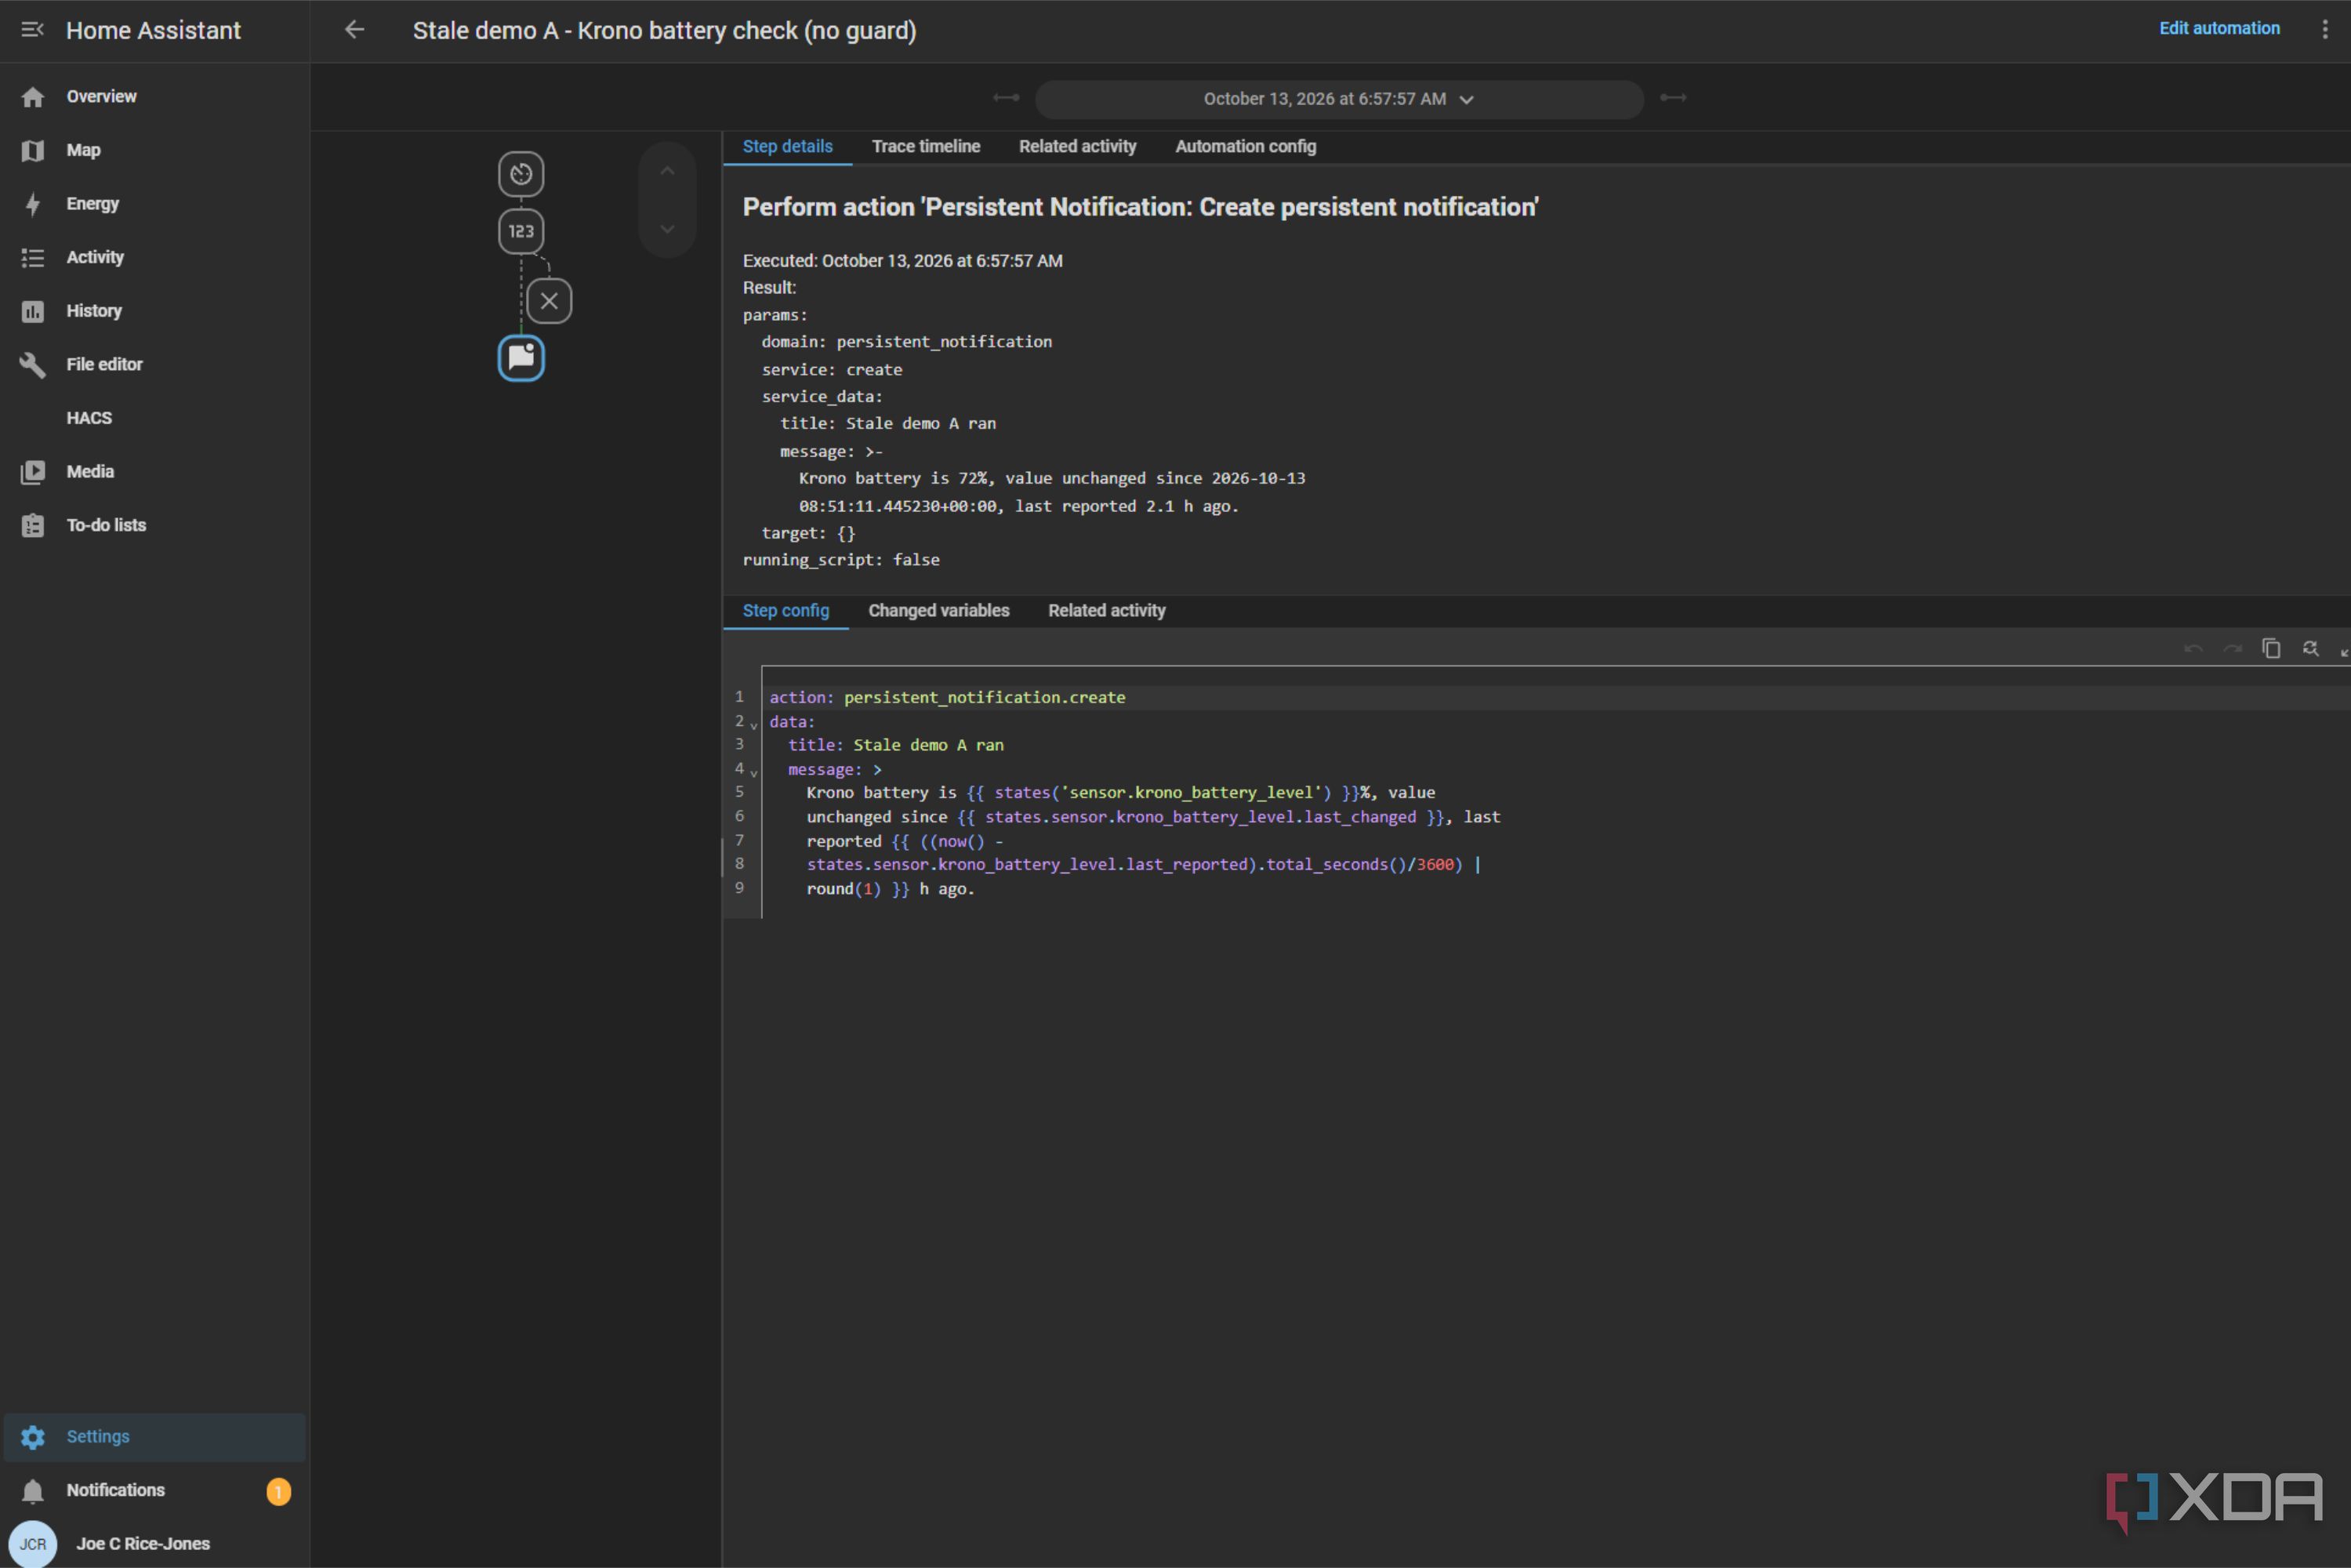Open To-do lists in the sidebar
2351x1568 pixels.
(x=154, y=525)
